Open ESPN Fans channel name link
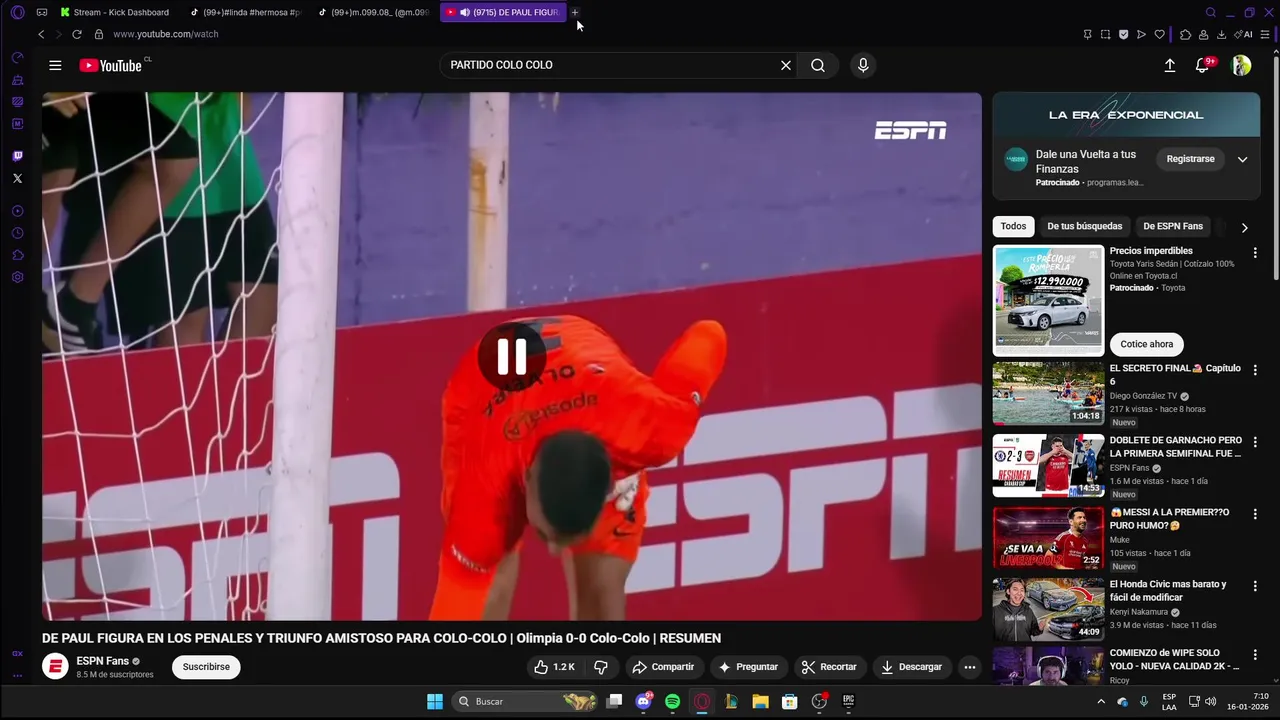This screenshot has width=1280, height=720. (102, 661)
